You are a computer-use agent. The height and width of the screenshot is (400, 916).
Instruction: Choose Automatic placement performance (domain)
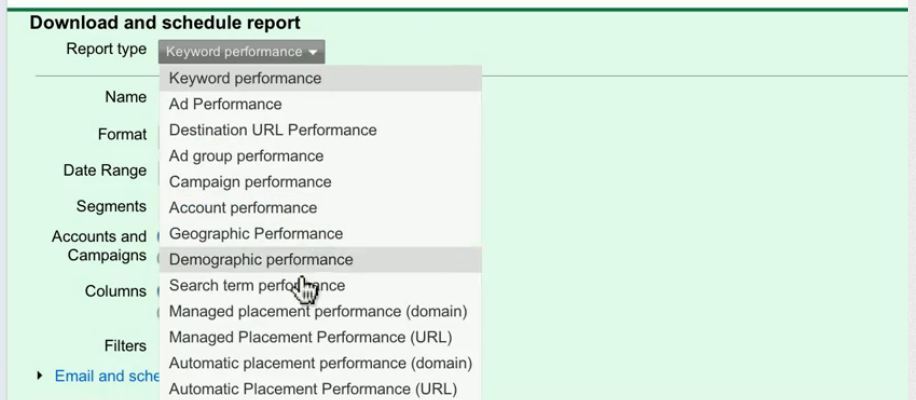320,363
